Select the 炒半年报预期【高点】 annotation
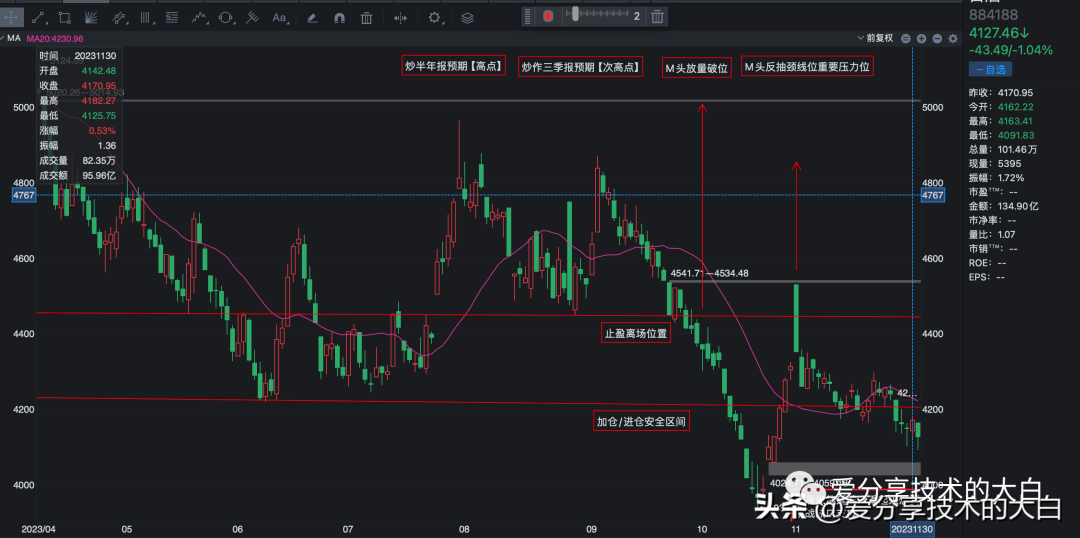 click(x=453, y=66)
